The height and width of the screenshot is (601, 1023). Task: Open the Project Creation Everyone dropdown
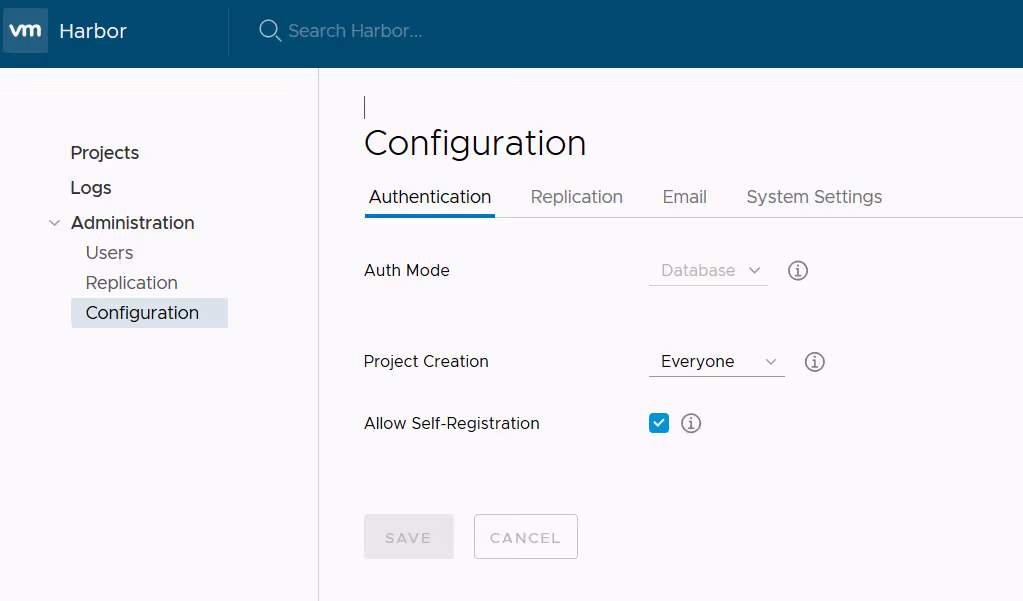click(716, 362)
